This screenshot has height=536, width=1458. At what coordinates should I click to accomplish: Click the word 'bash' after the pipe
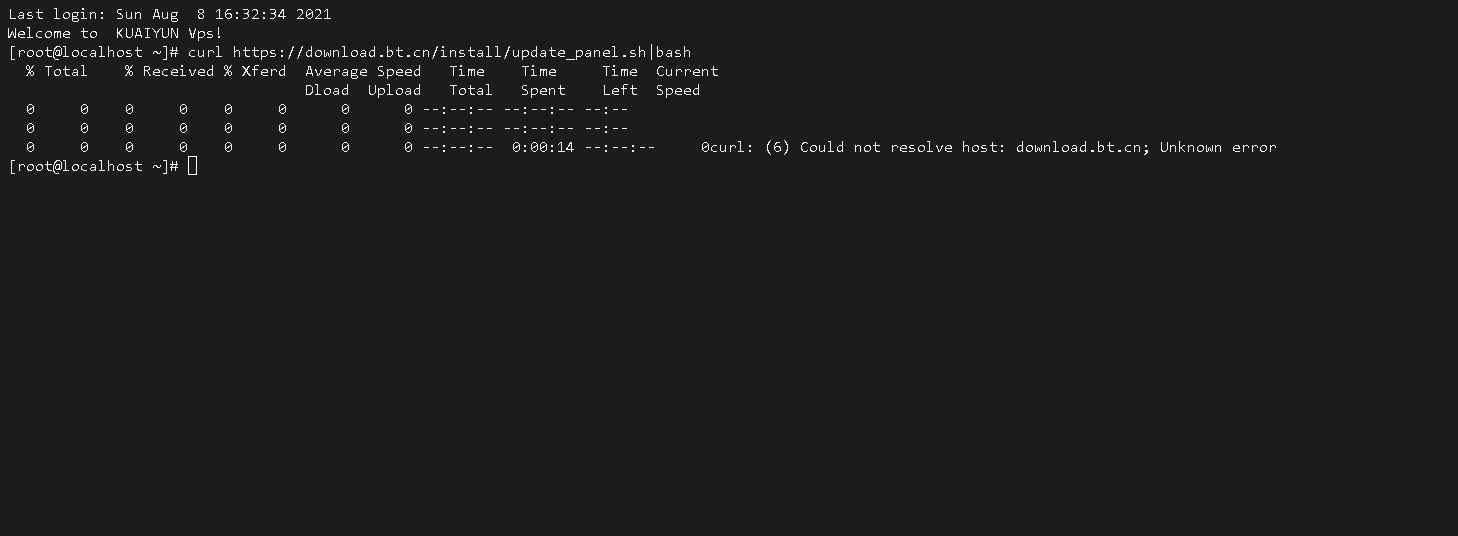673,52
